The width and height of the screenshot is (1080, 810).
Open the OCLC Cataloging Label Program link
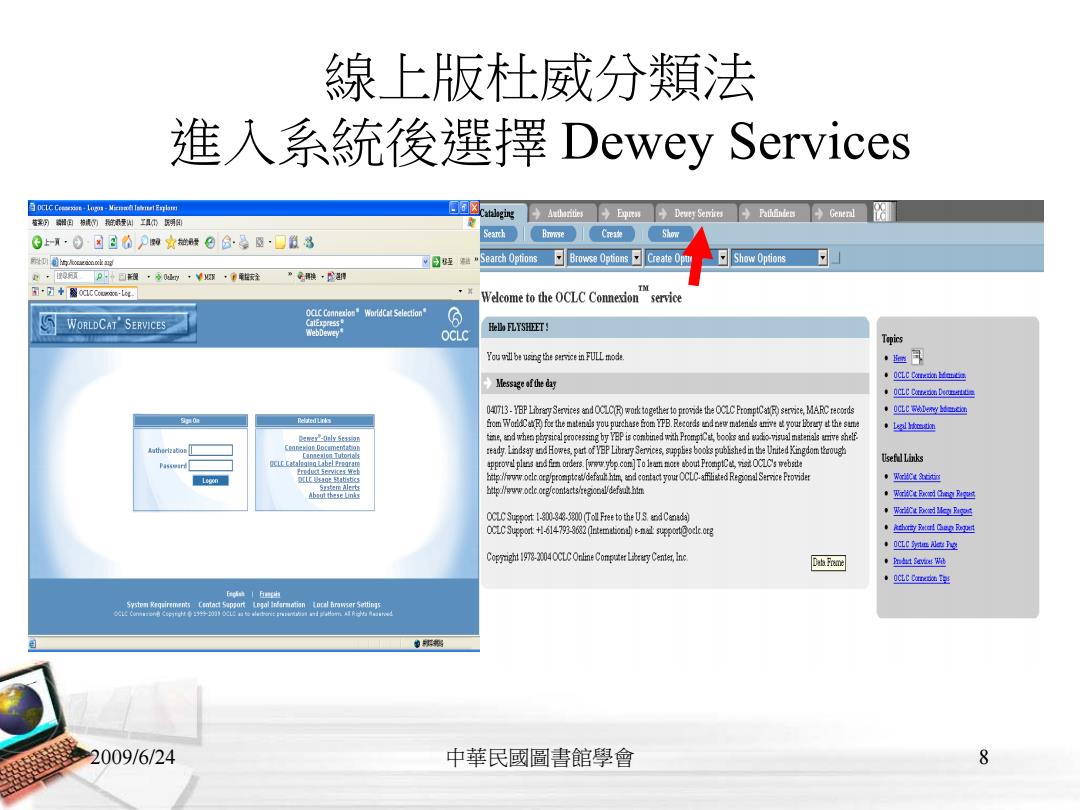[x=314, y=464]
